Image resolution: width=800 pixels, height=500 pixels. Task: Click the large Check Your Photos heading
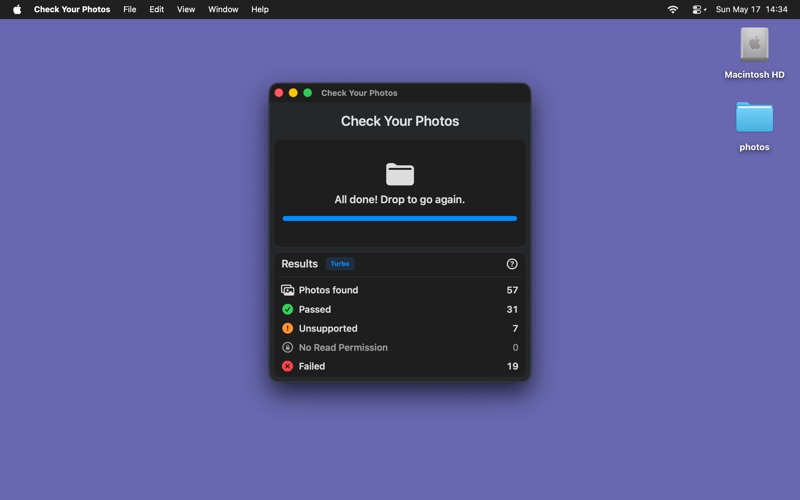[x=399, y=121]
